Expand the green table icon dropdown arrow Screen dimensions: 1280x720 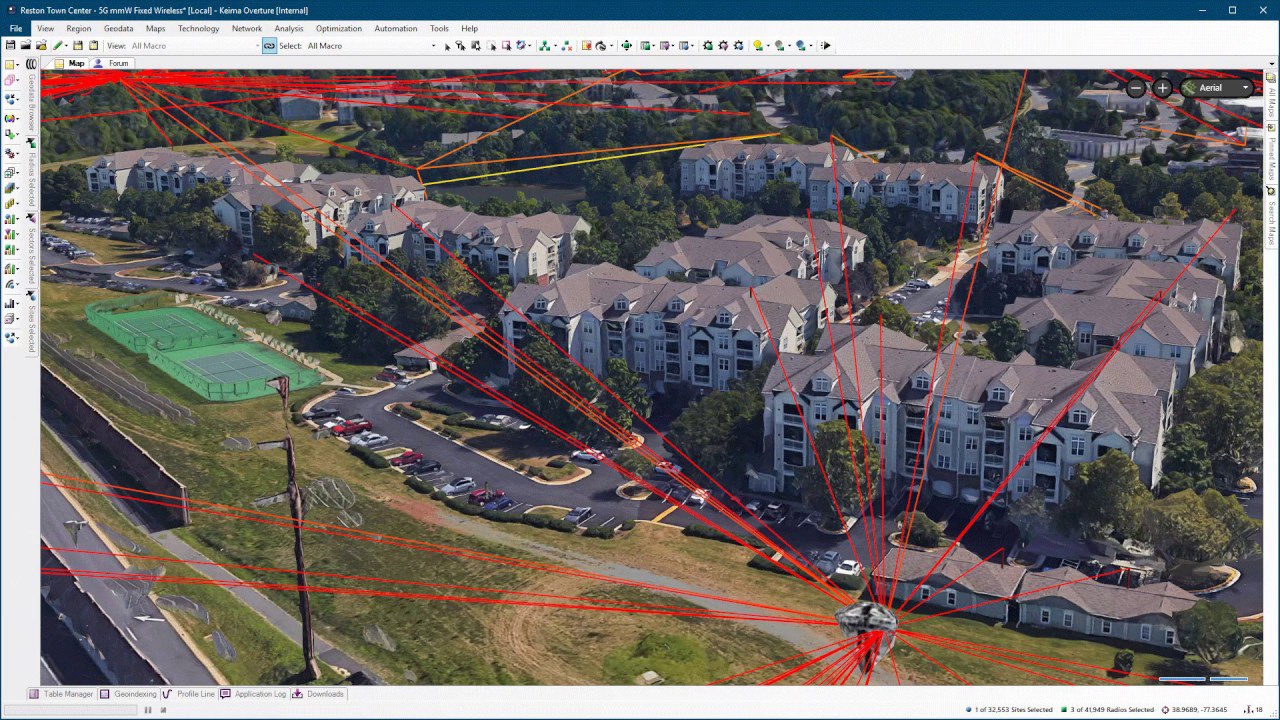pos(655,45)
